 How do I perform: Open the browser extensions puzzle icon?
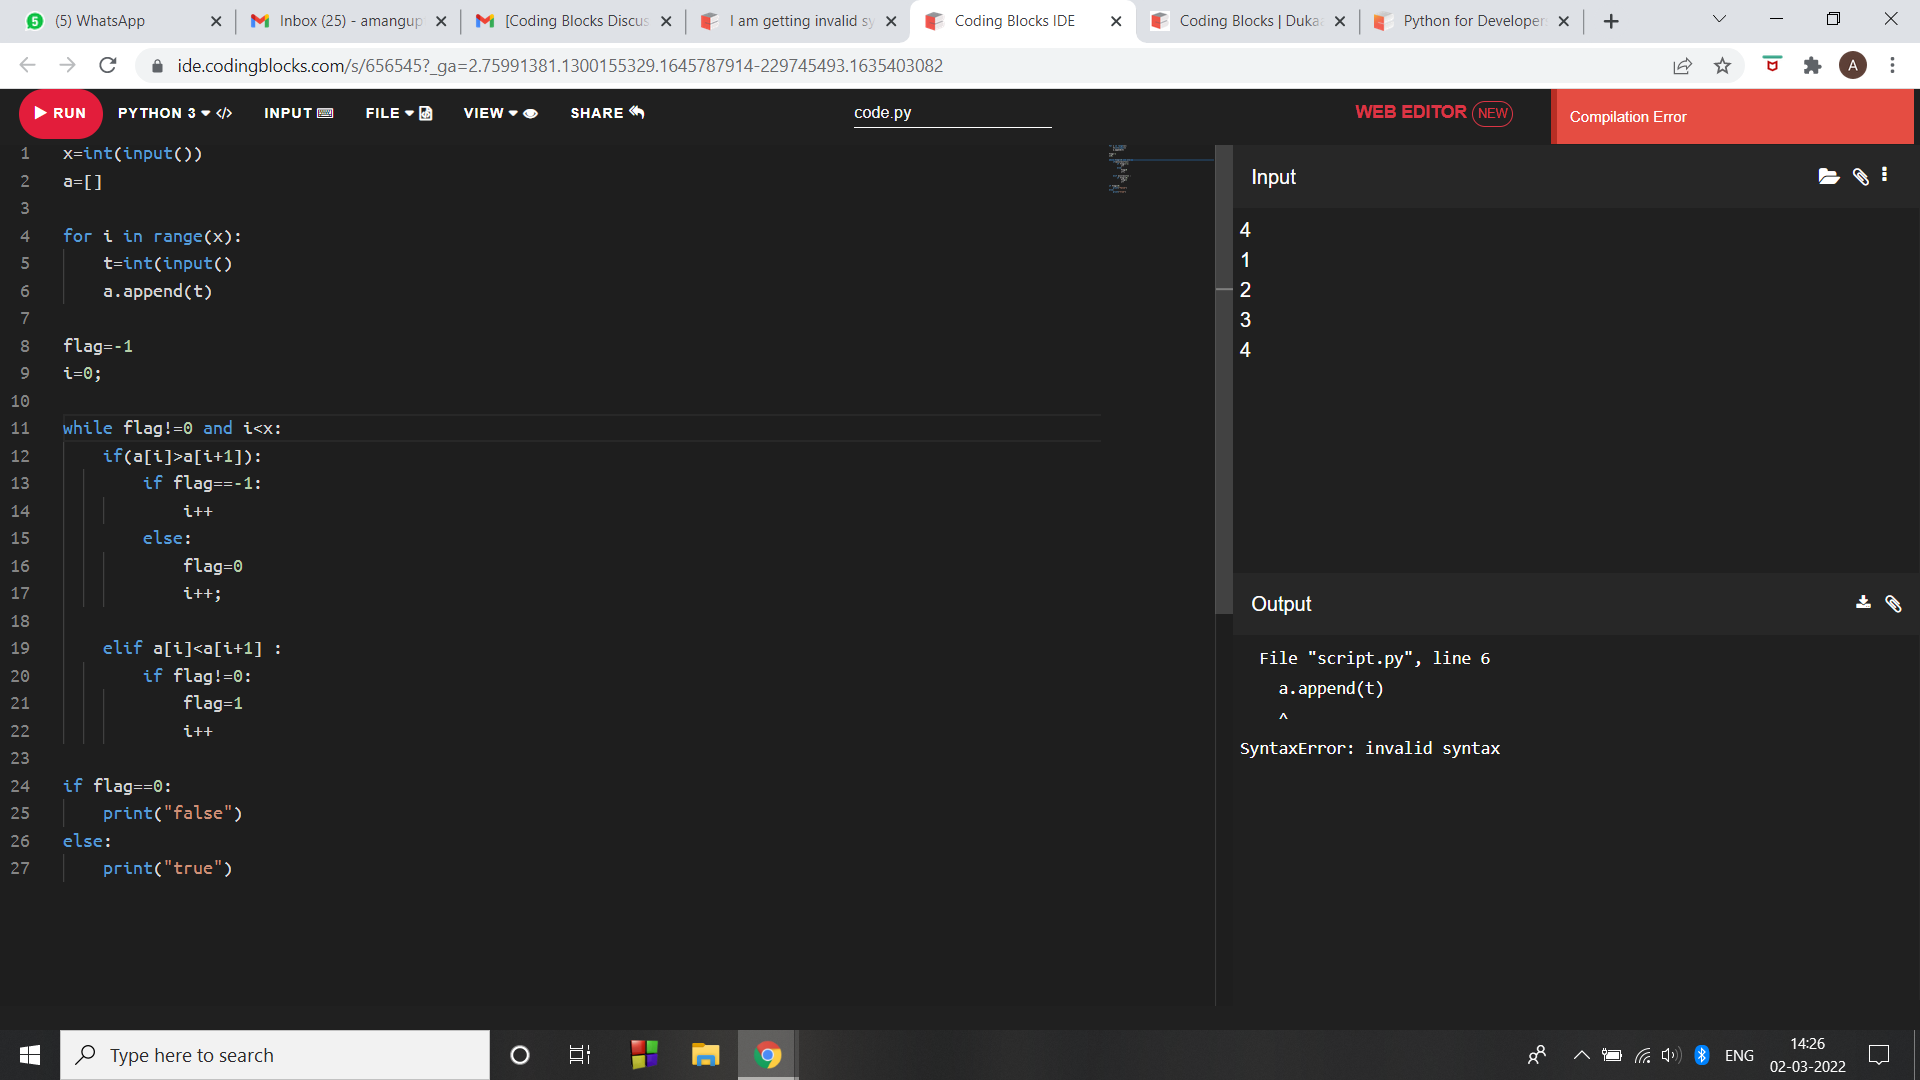[x=1812, y=66]
